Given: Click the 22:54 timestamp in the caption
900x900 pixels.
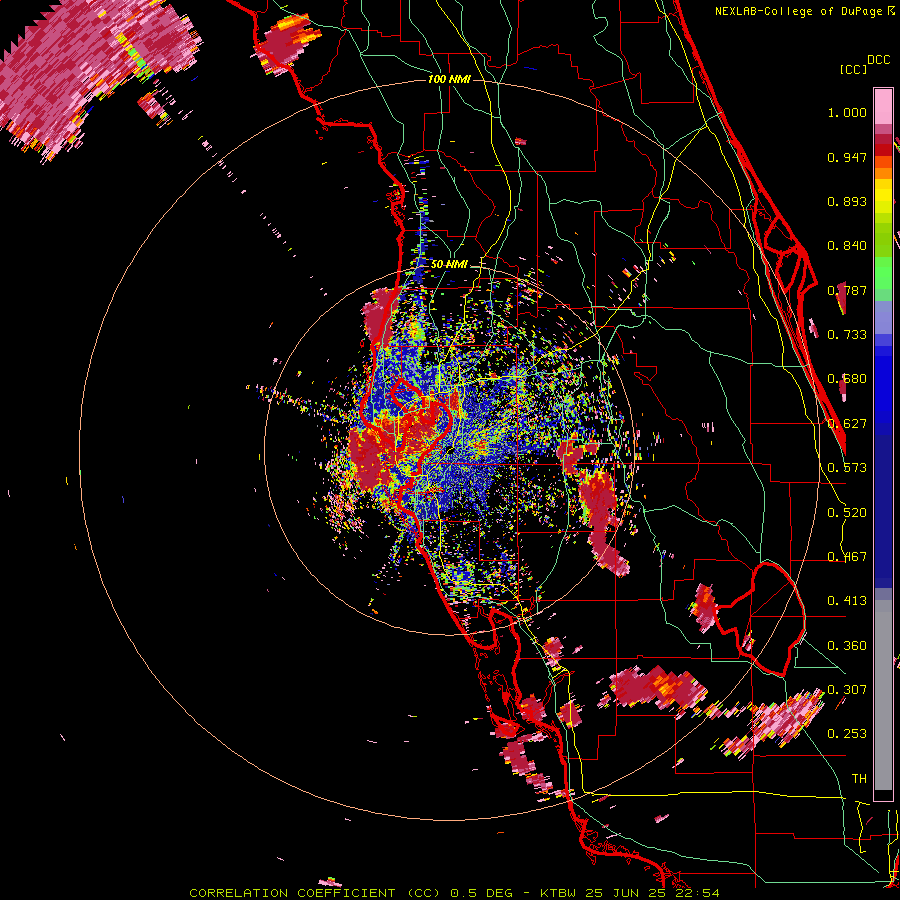Looking at the screenshot, I should pos(699,893).
